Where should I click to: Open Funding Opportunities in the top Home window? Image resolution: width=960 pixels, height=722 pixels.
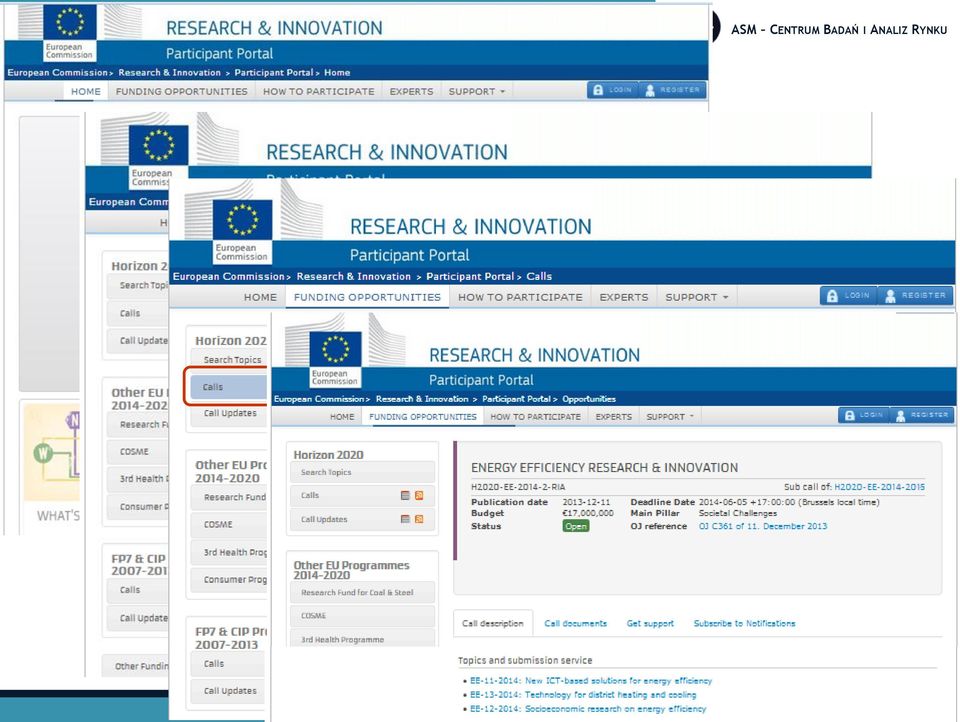click(182, 91)
